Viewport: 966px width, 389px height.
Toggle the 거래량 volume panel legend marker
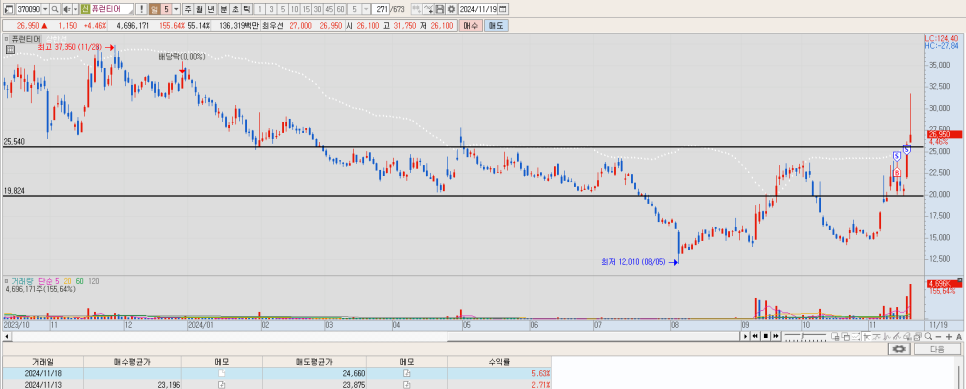[x=7, y=281]
